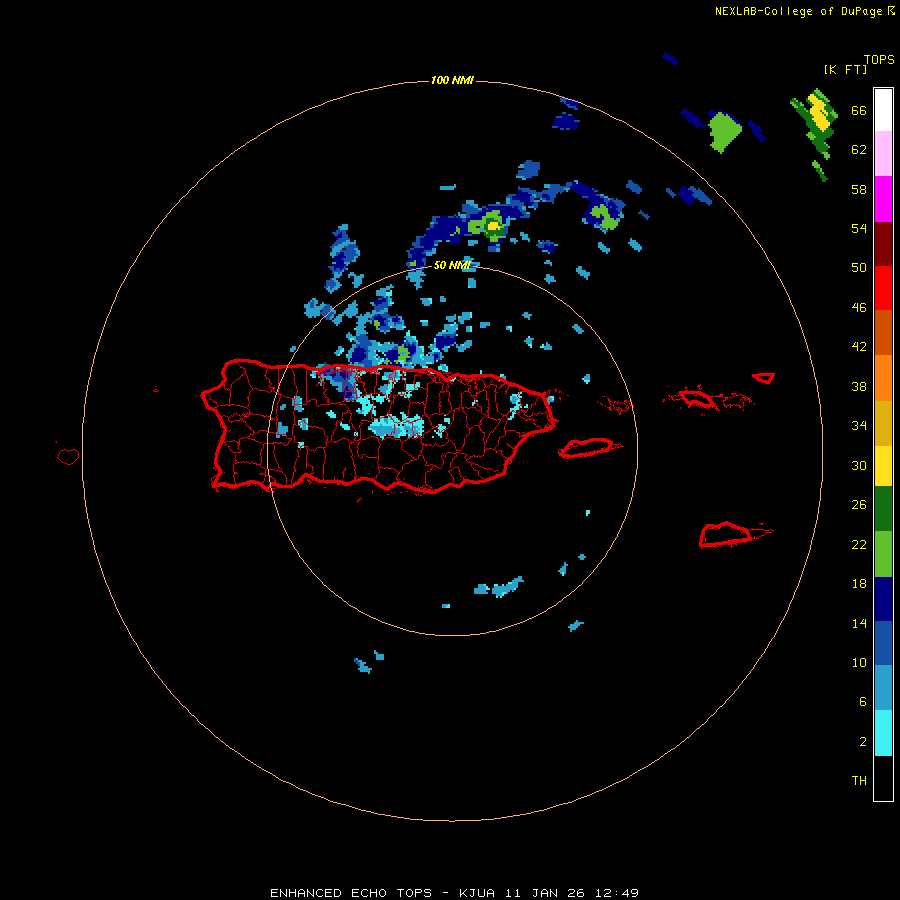This screenshot has width=900, height=900.
Task: Click the "14" legend value
Action: click(x=859, y=623)
